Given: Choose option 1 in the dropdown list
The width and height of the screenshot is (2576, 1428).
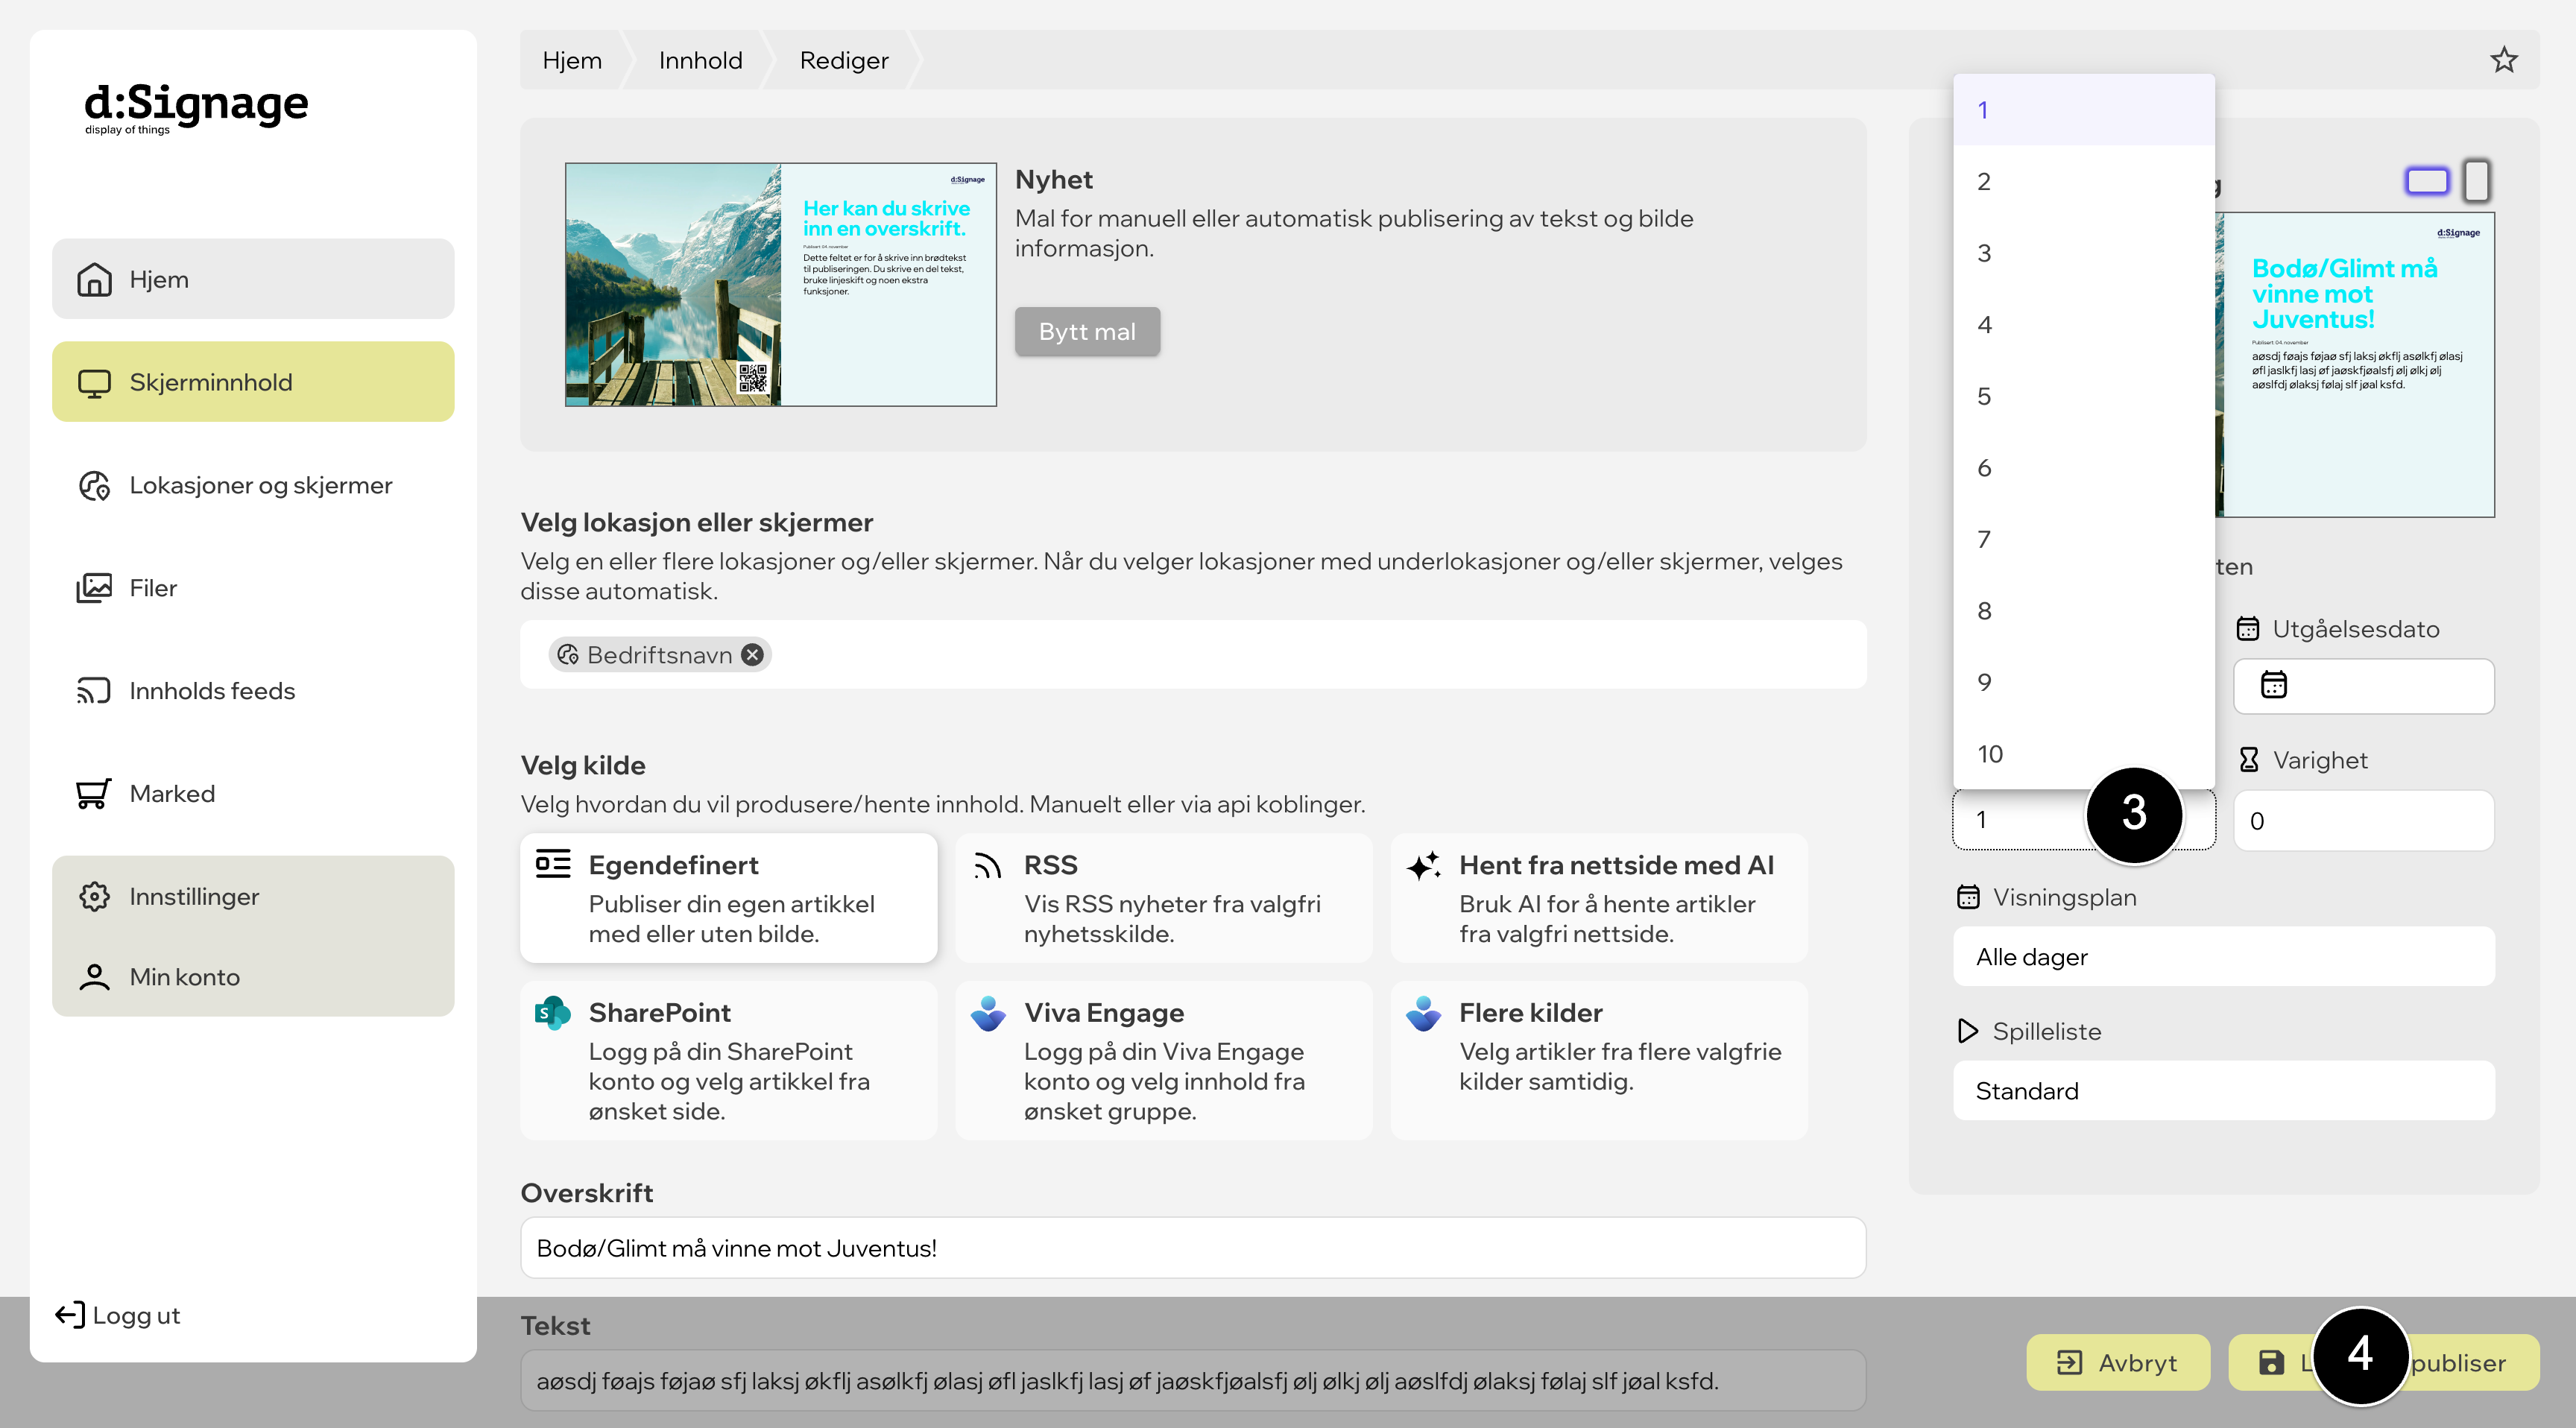Looking at the screenshot, I should point(2084,110).
